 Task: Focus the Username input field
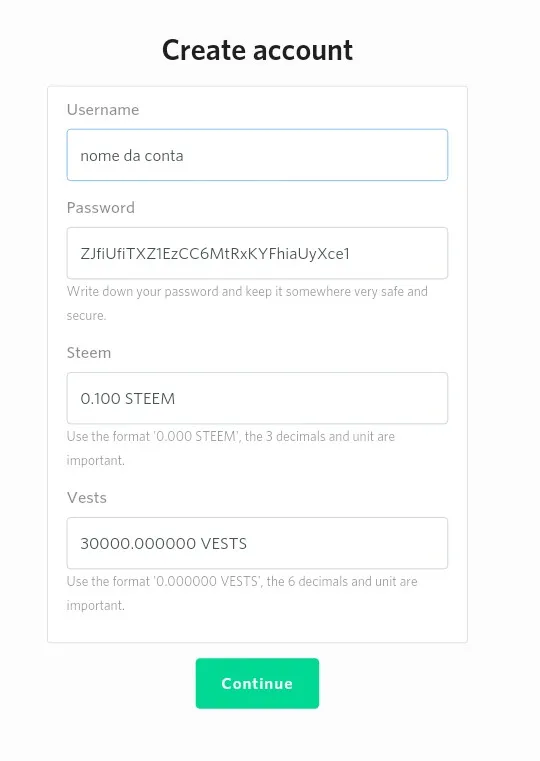click(257, 155)
